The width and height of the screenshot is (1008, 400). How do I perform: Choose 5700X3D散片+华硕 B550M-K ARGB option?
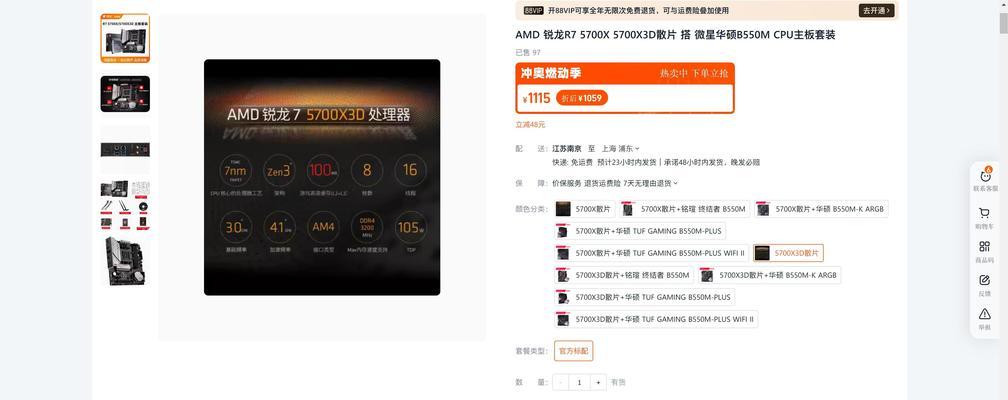(x=769, y=275)
